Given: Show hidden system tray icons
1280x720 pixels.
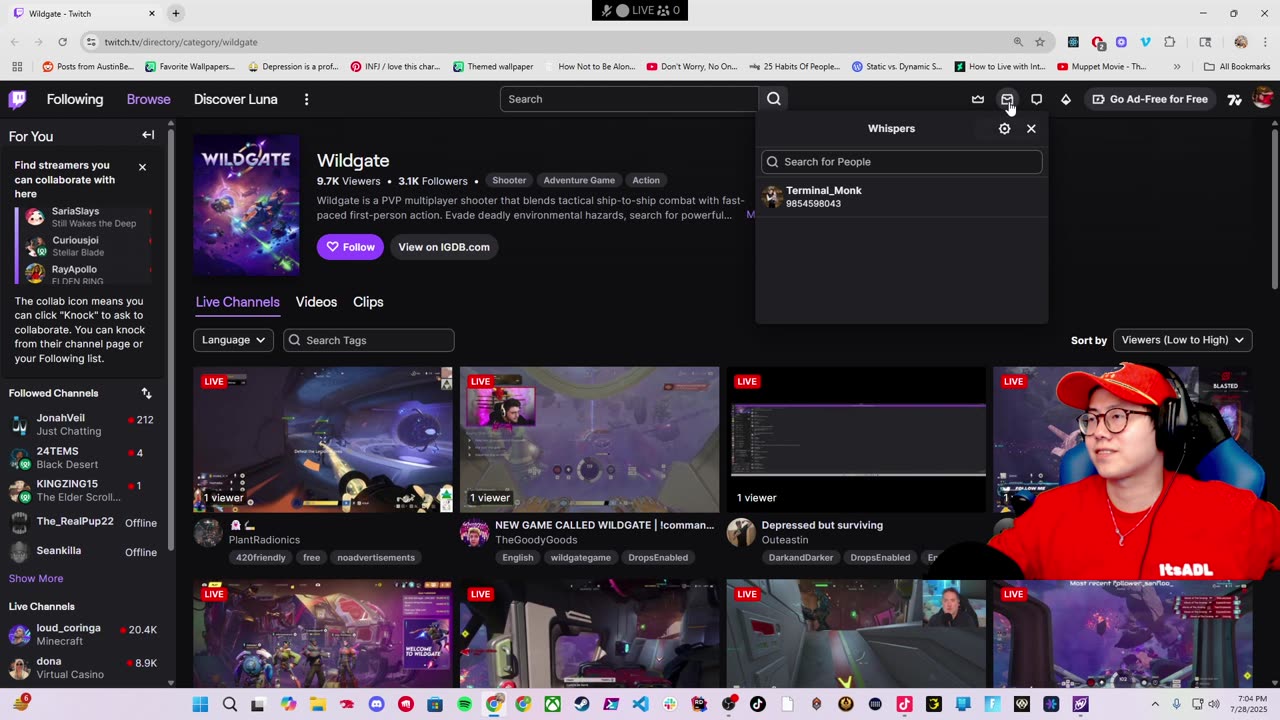Looking at the screenshot, I should point(1157,704).
